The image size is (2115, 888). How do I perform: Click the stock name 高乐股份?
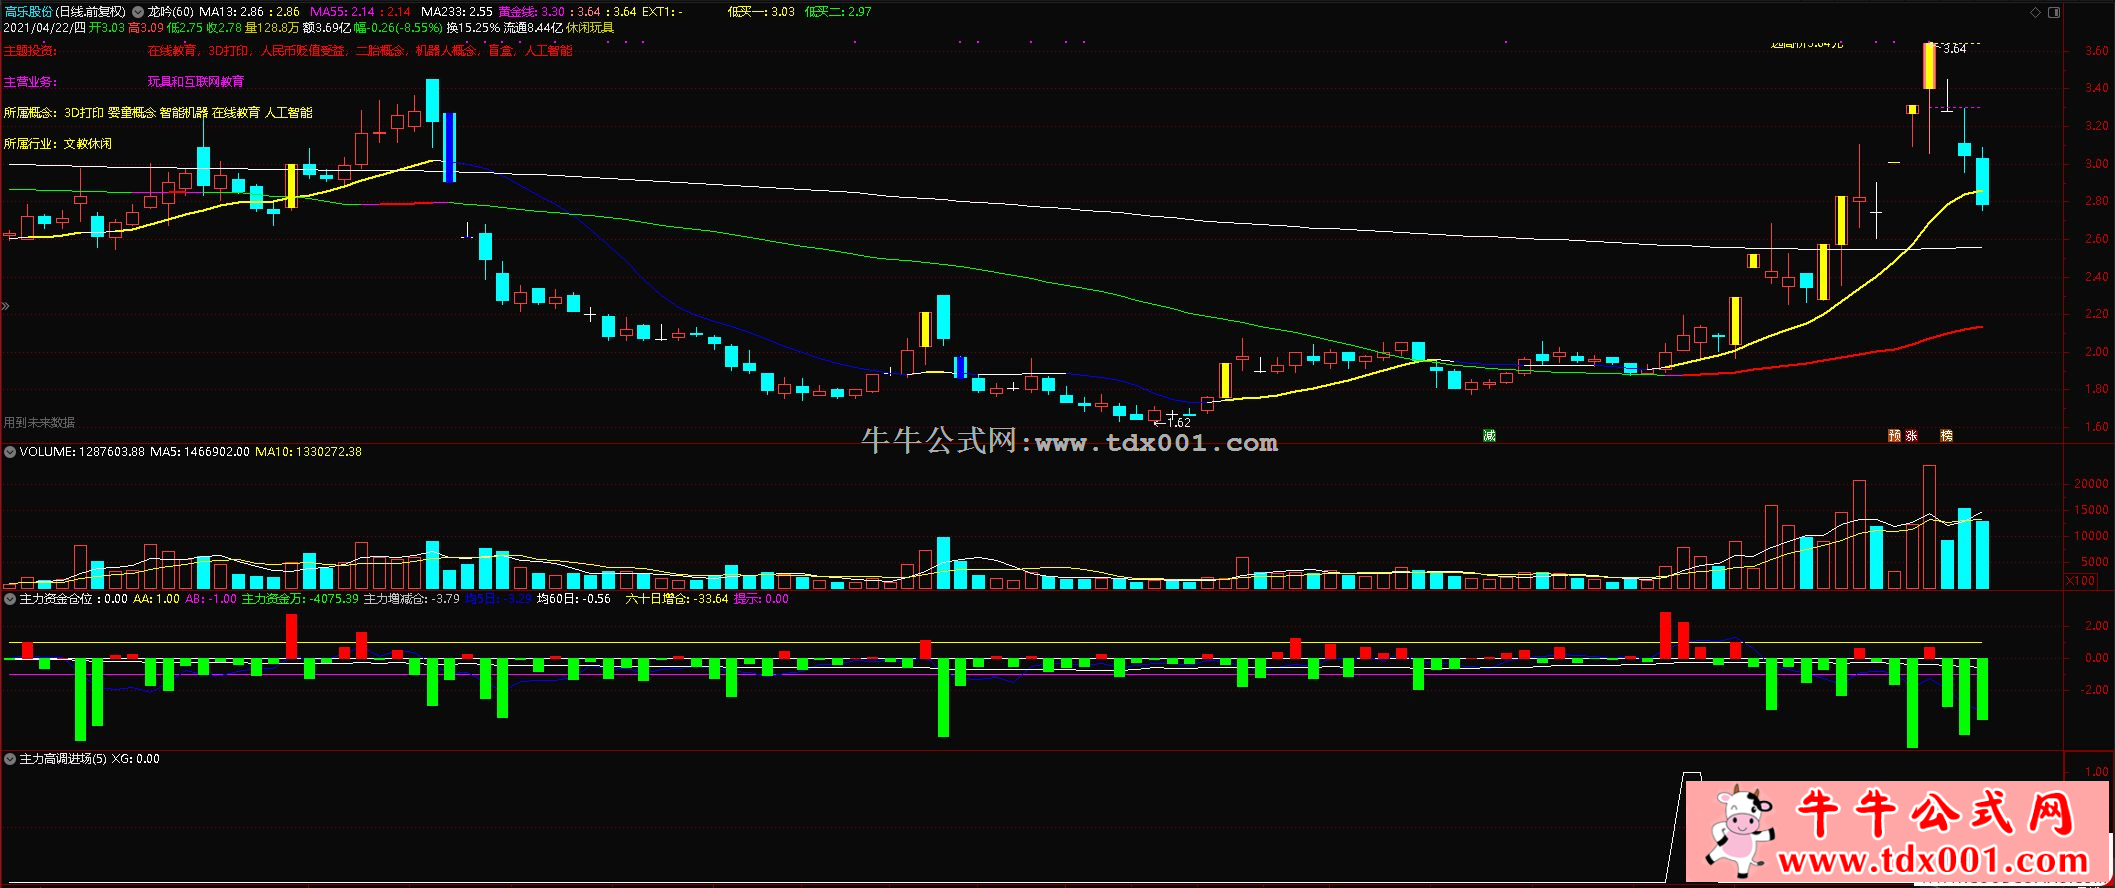[x=28, y=12]
